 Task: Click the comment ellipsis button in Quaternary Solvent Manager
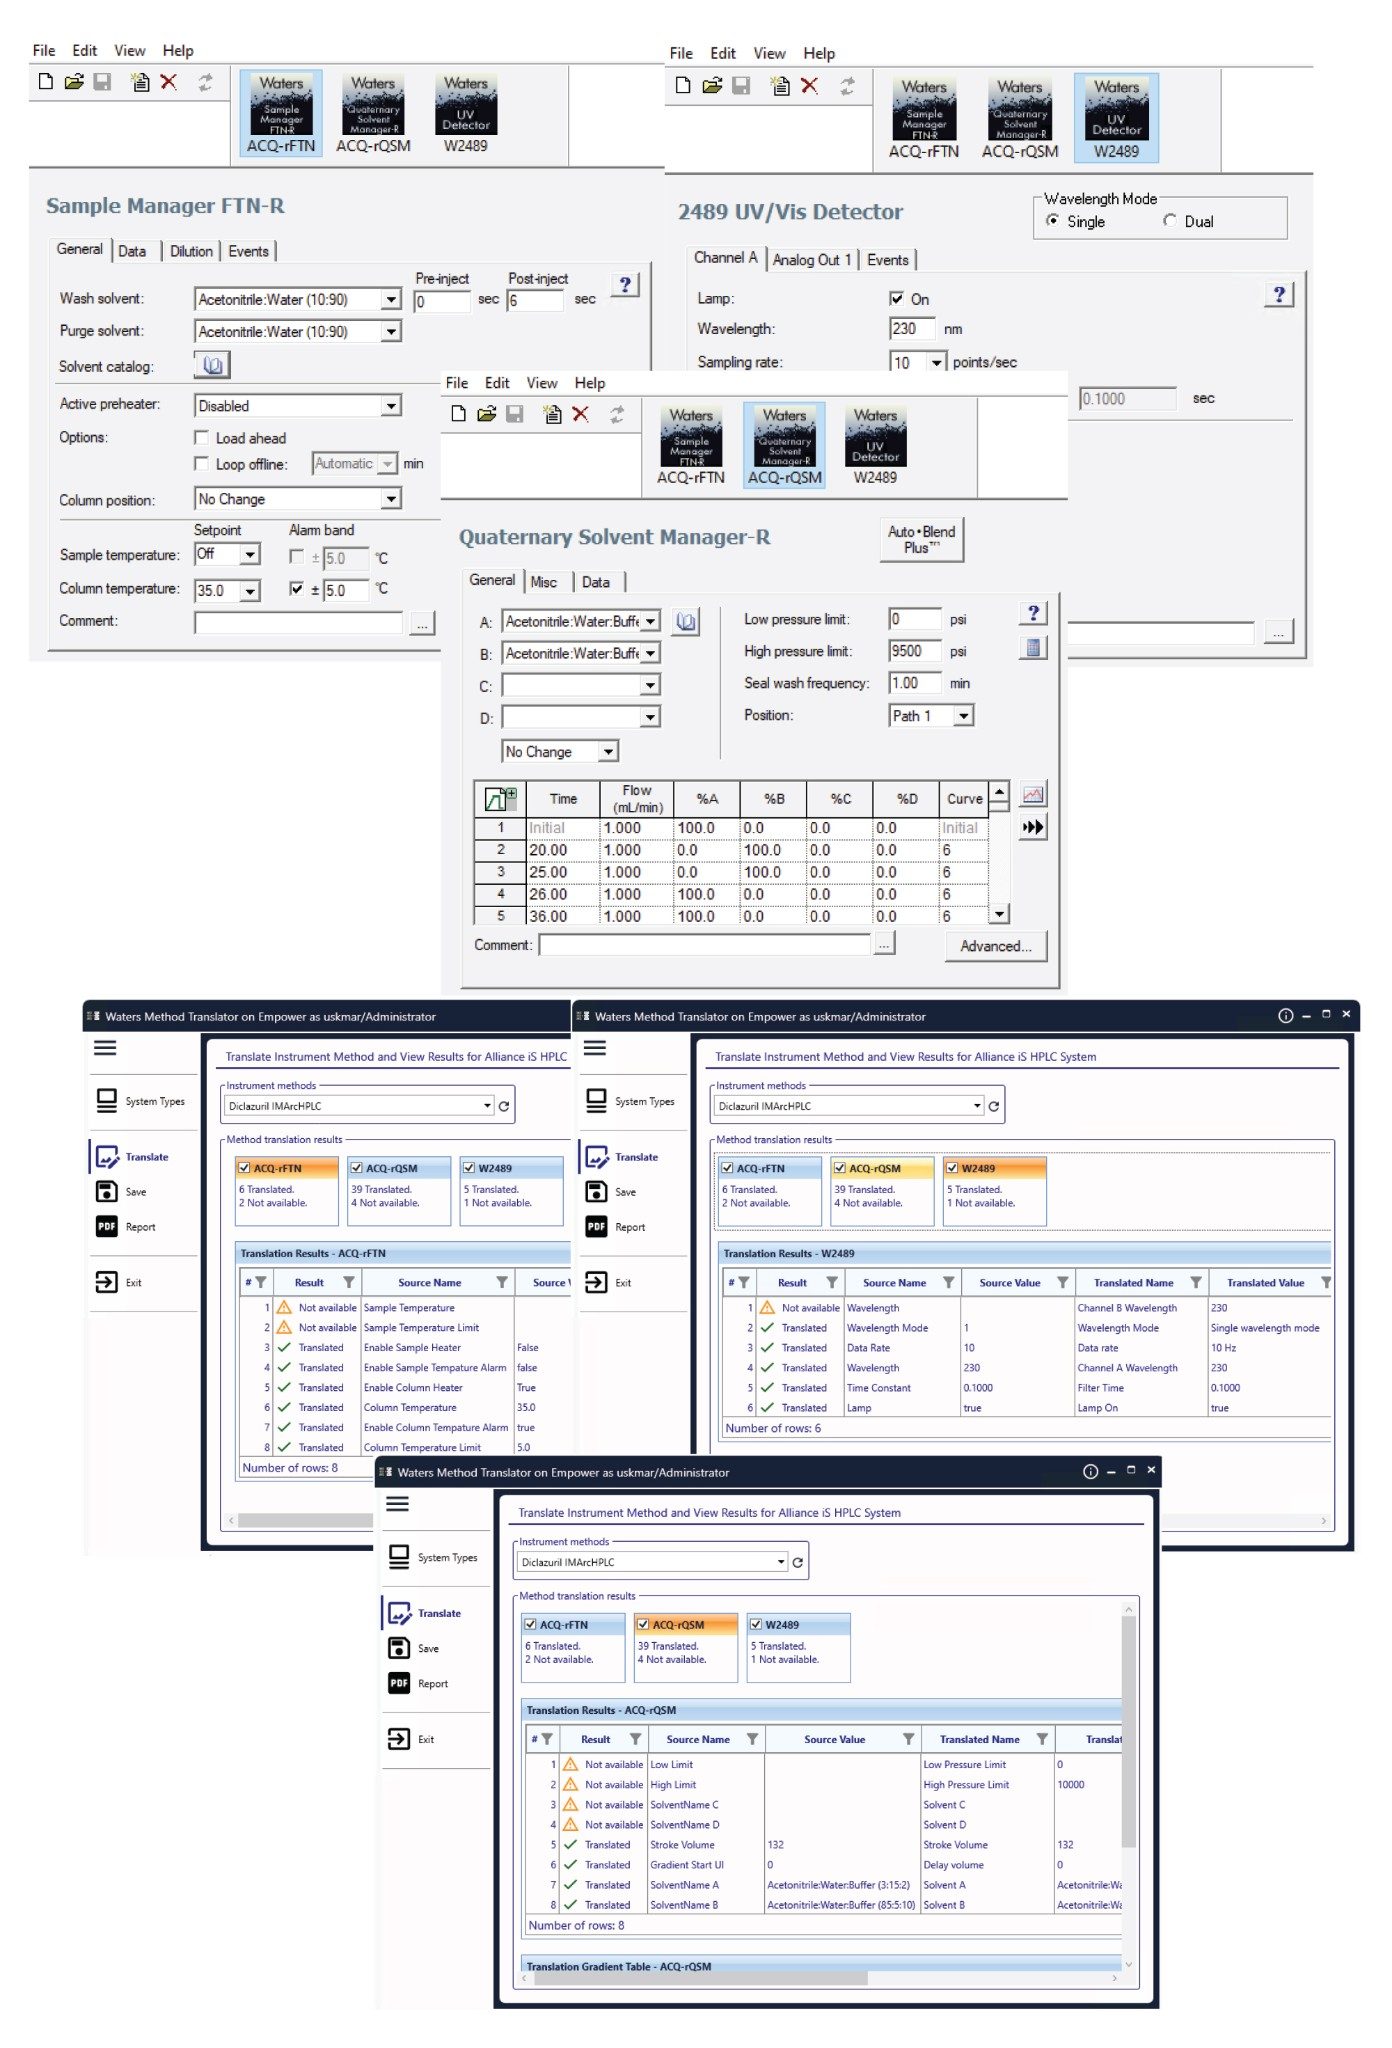coord(884,944)
